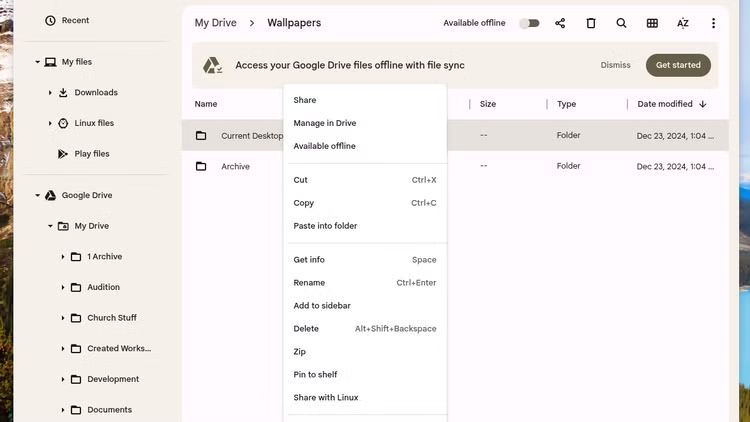Click the Google Drive icon in sidebar
Image resolution: width=750 pixels, height=422 pixels.
(x=50, y=196)
